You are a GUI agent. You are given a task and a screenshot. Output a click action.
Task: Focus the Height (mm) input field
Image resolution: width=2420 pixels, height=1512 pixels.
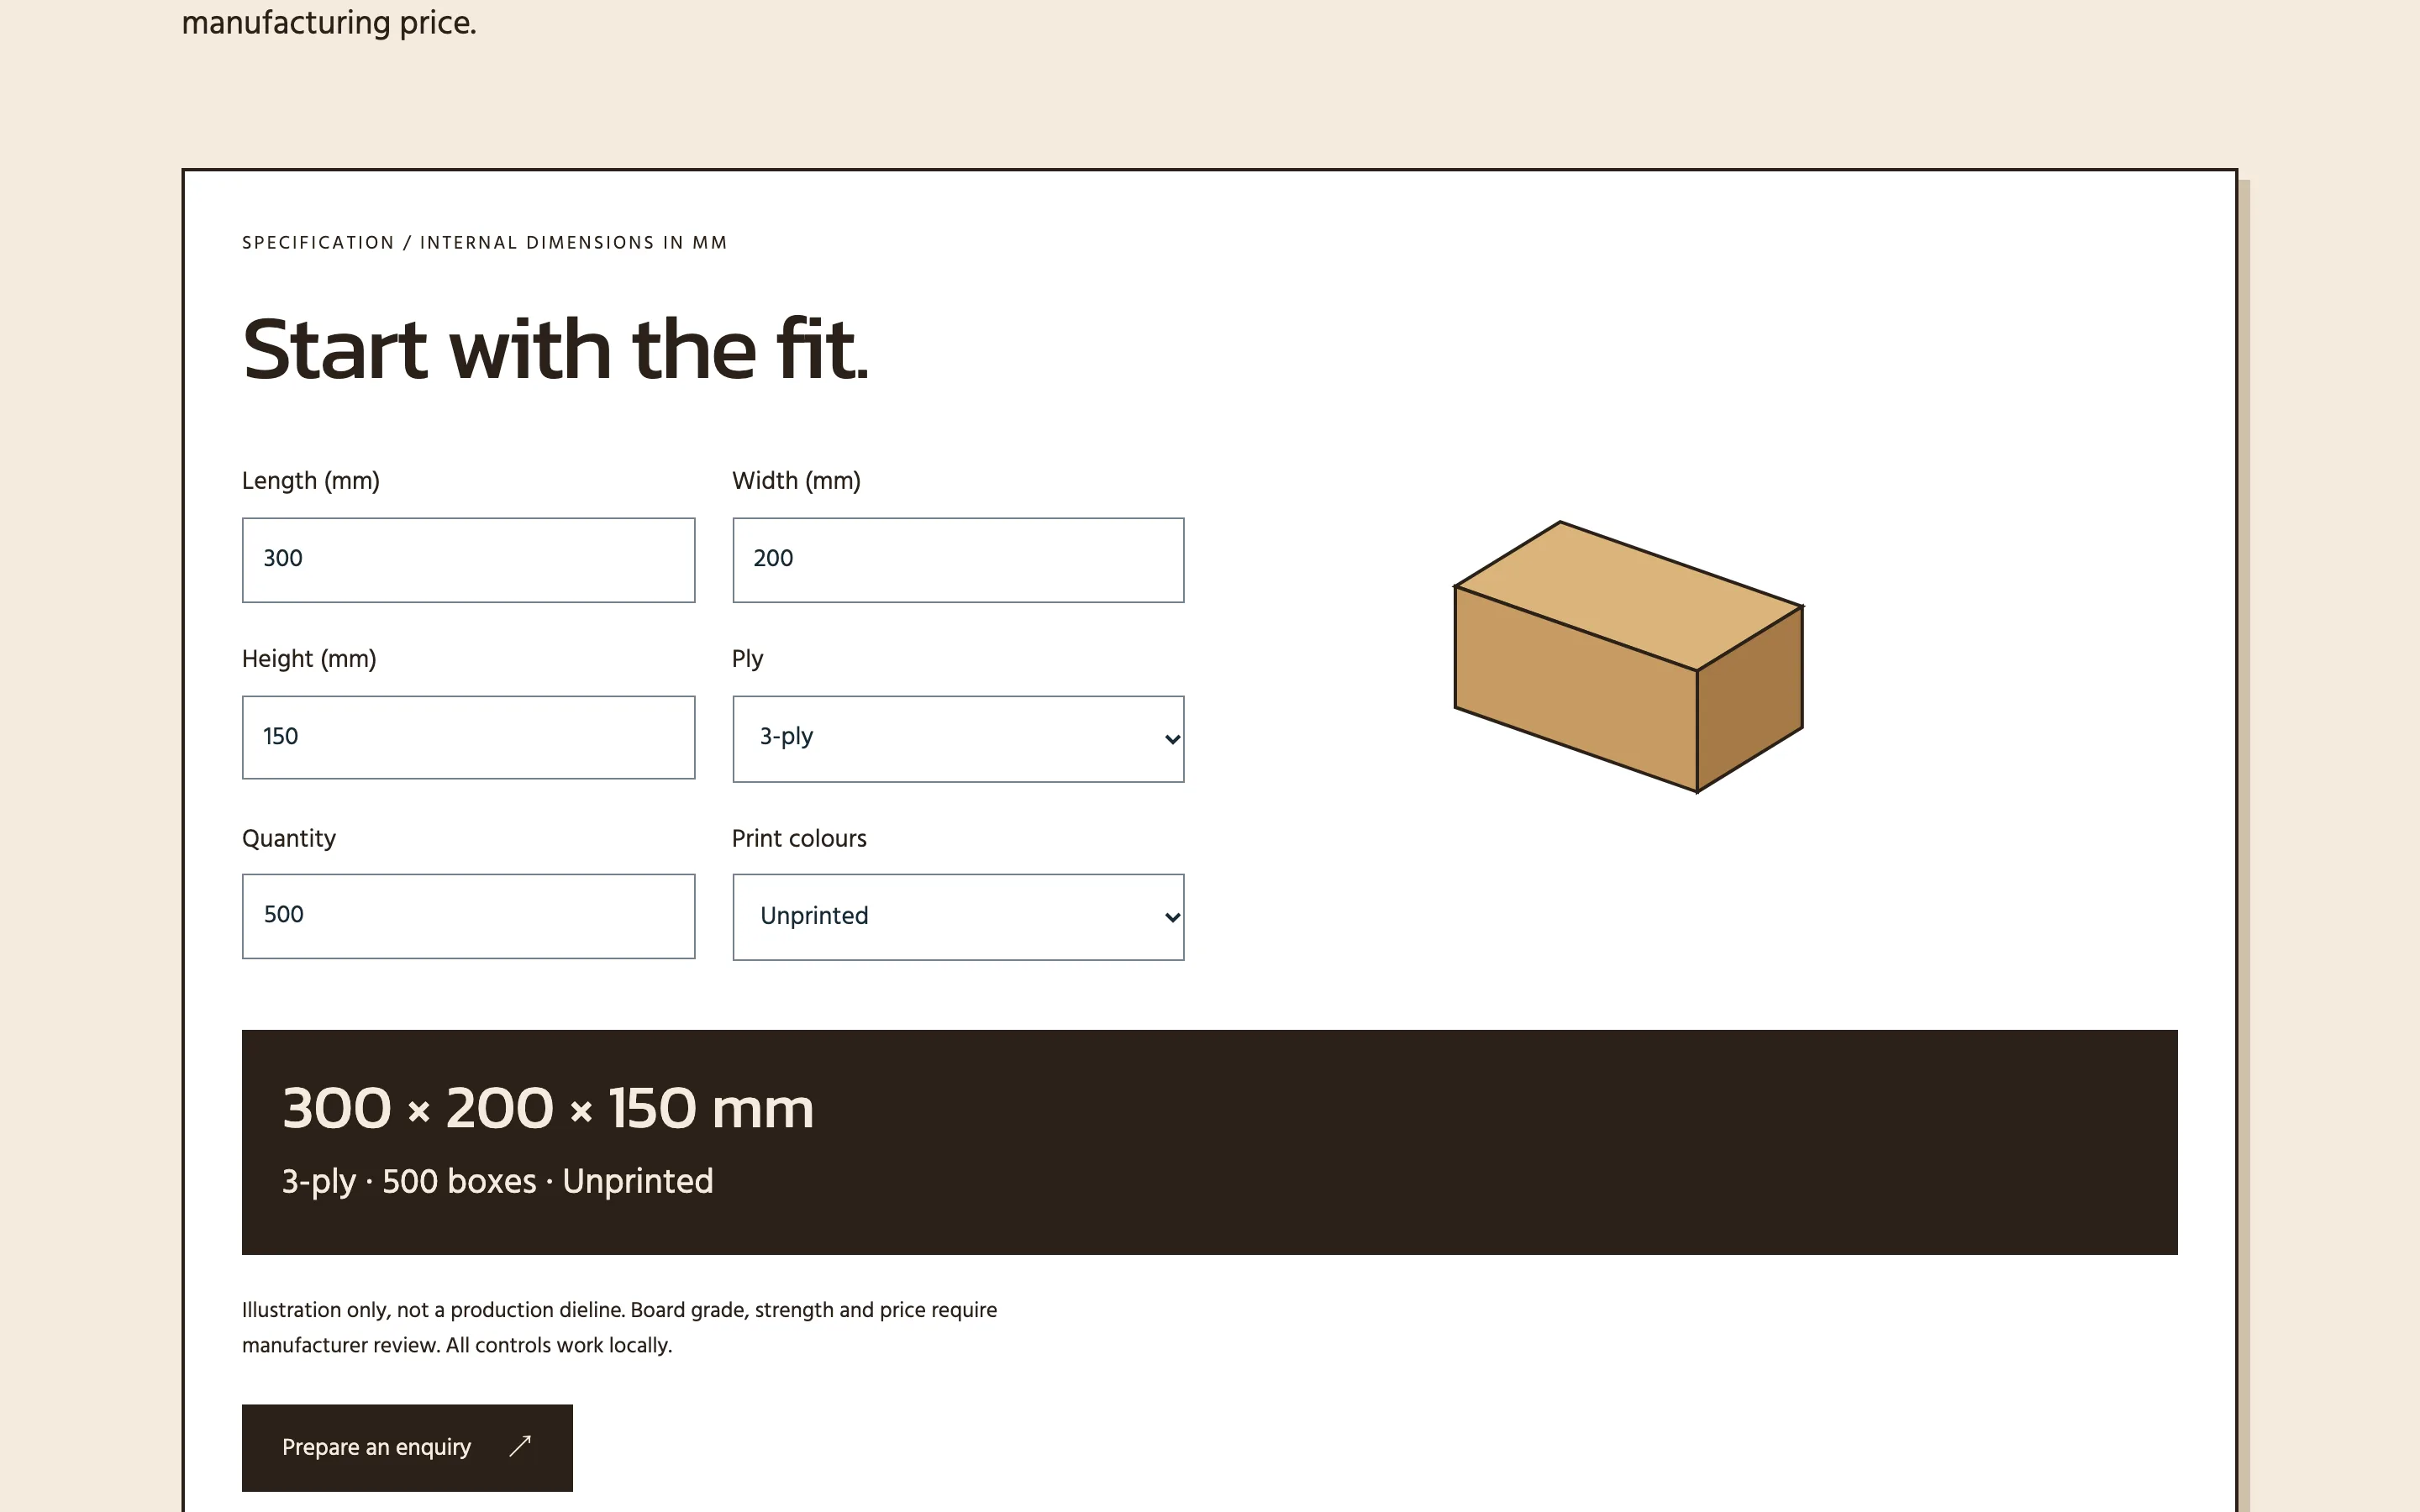pyautogui.click(x=468, y=737)
